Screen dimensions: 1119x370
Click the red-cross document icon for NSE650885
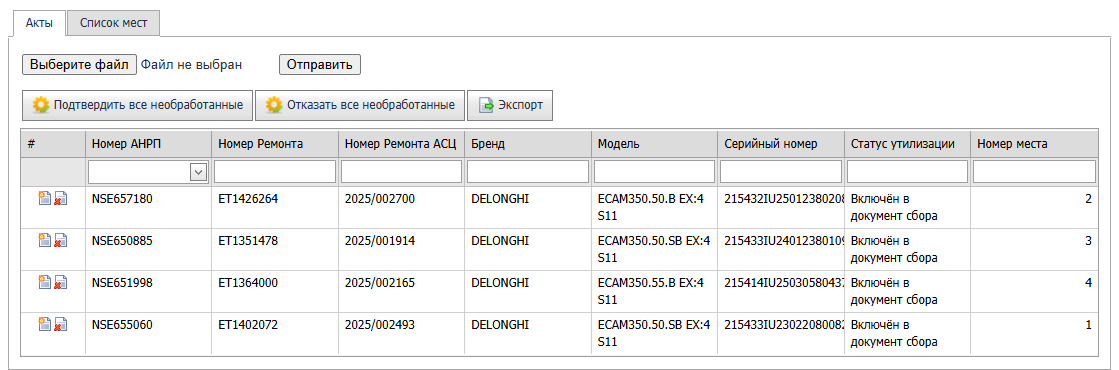61,241
